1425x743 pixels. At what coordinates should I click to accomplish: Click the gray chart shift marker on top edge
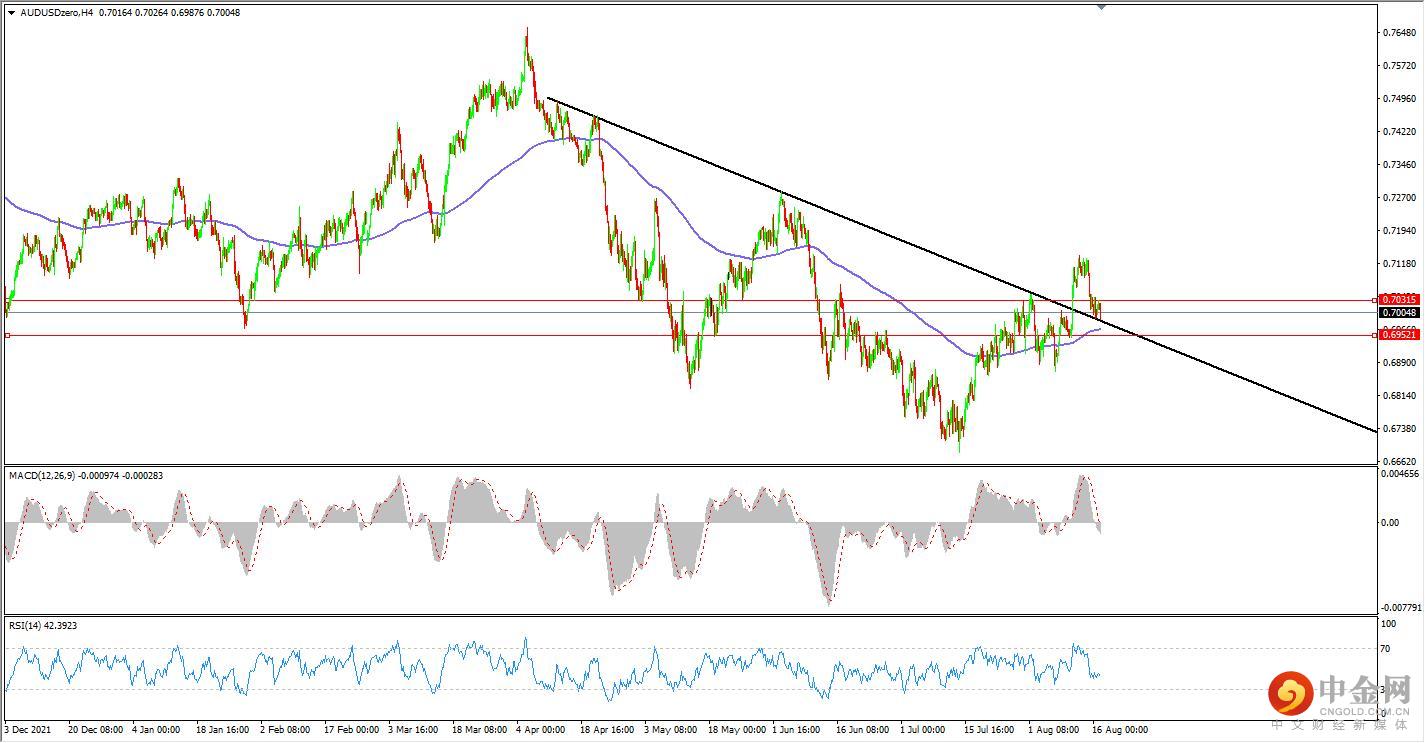pyautogui.click(x=1101, y=6)
